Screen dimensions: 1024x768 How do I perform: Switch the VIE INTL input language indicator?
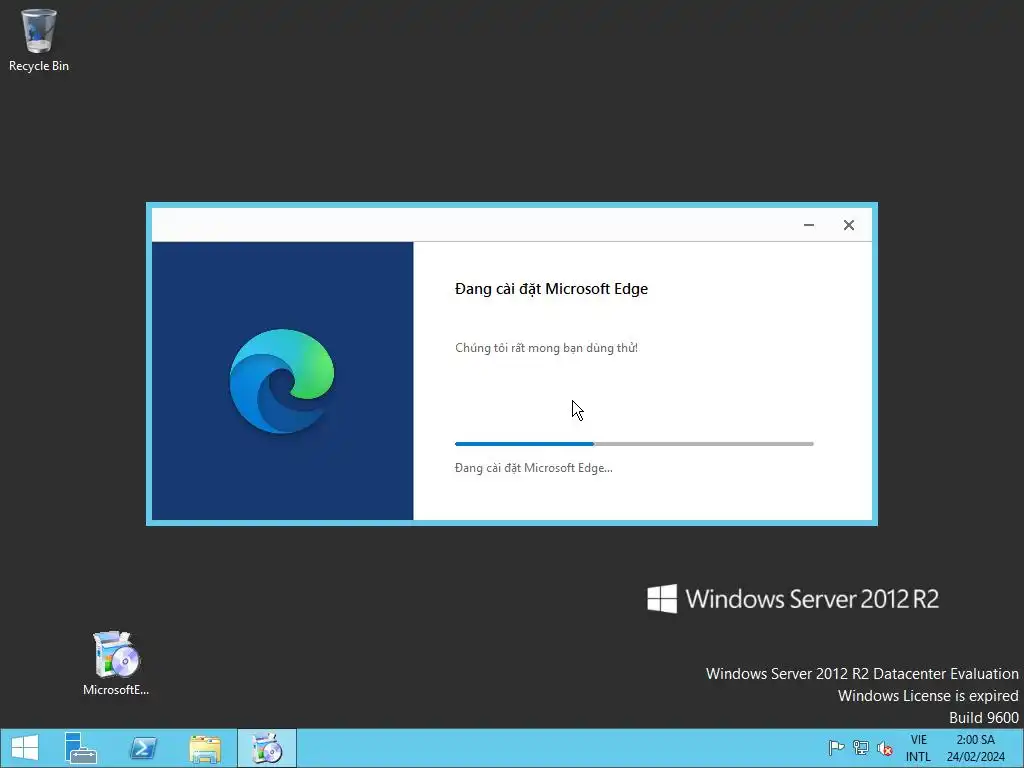(x=918, y=748)
